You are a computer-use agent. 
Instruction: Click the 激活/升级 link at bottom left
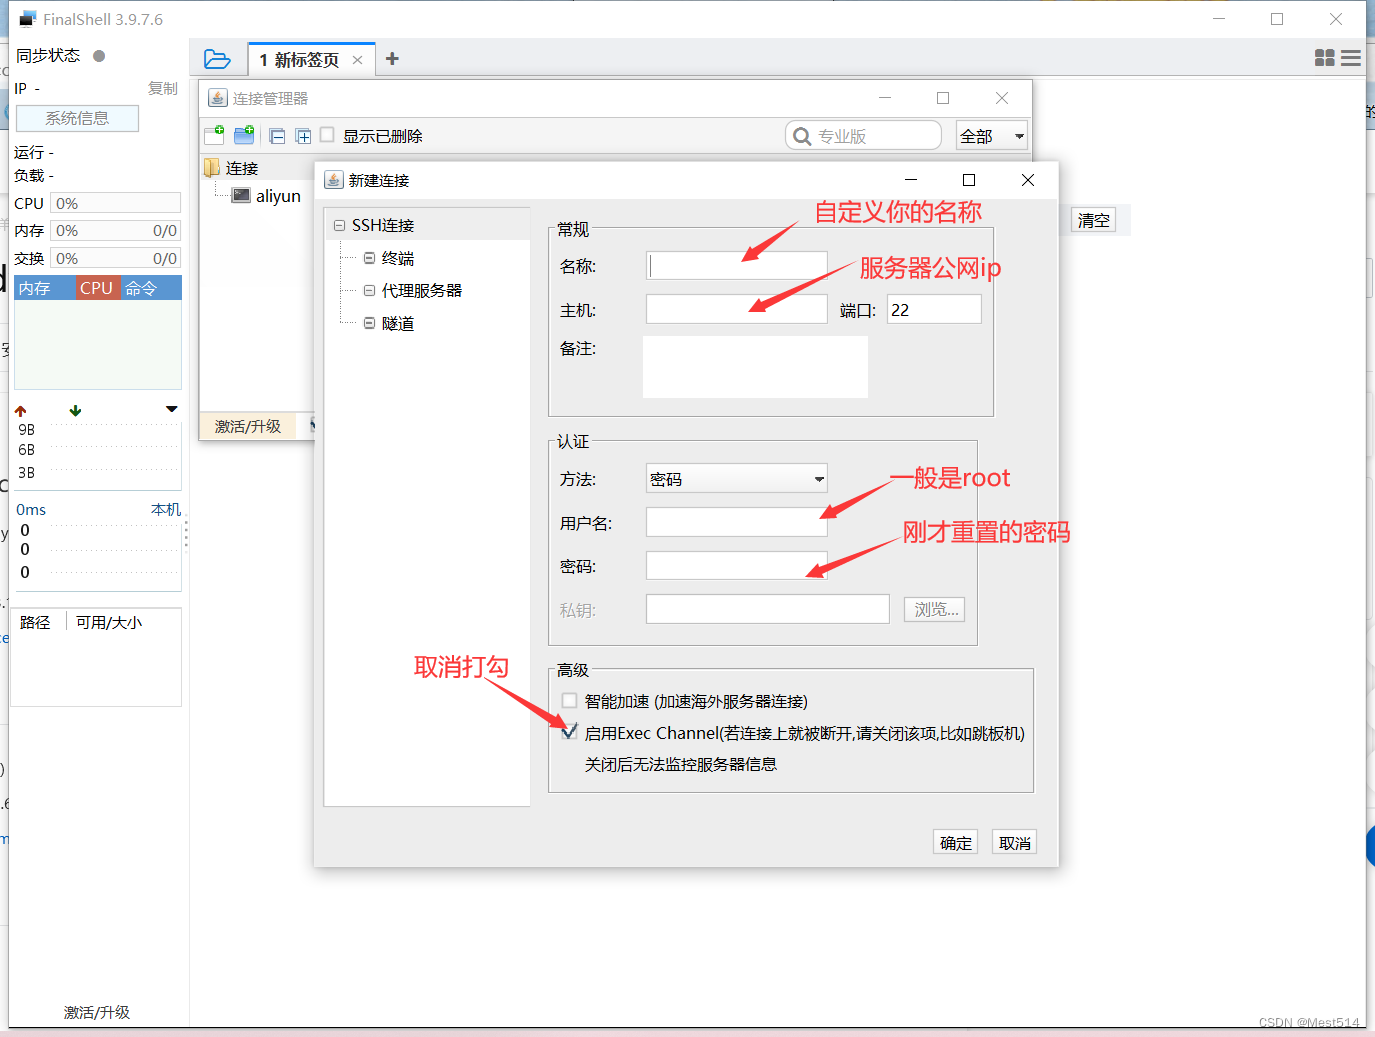pos(96,1012)
